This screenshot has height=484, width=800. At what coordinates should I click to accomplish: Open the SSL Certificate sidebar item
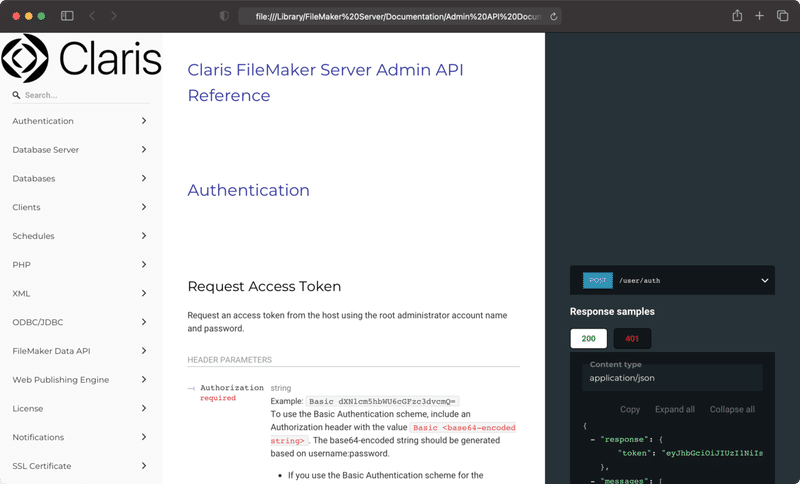42,466
